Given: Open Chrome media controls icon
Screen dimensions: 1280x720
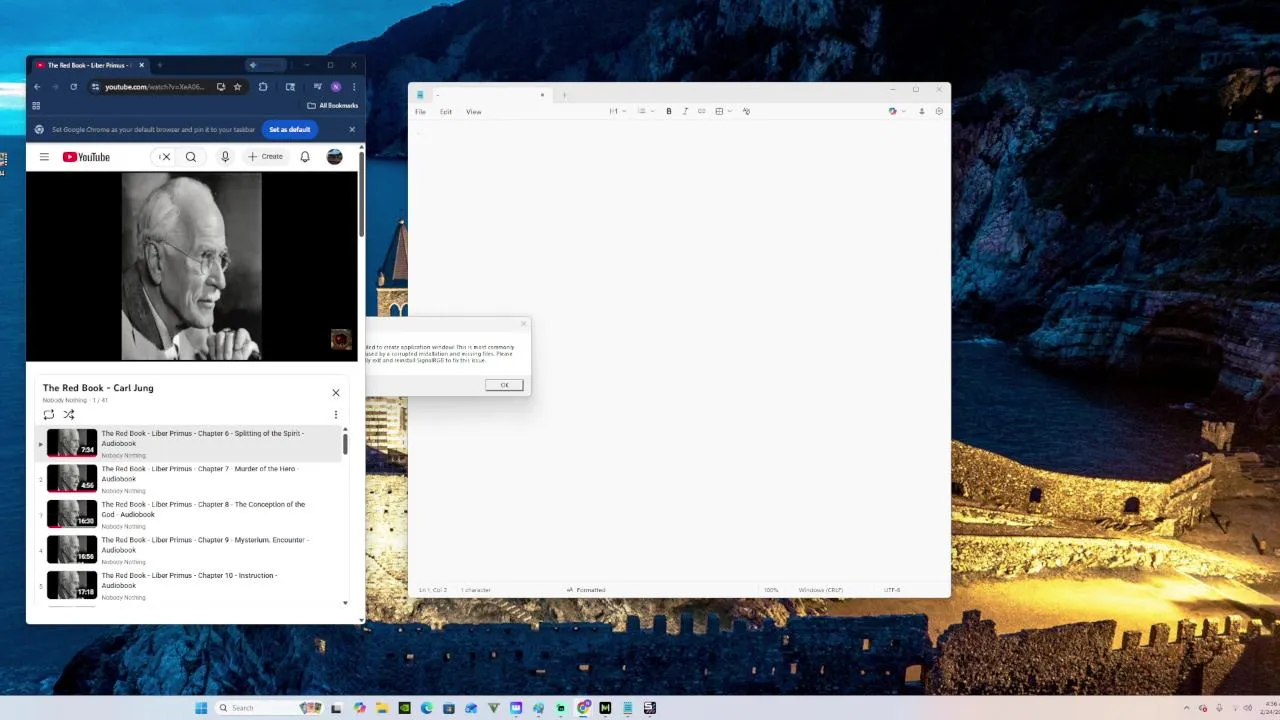Looking at the screenshot, I should coord(317,87).
